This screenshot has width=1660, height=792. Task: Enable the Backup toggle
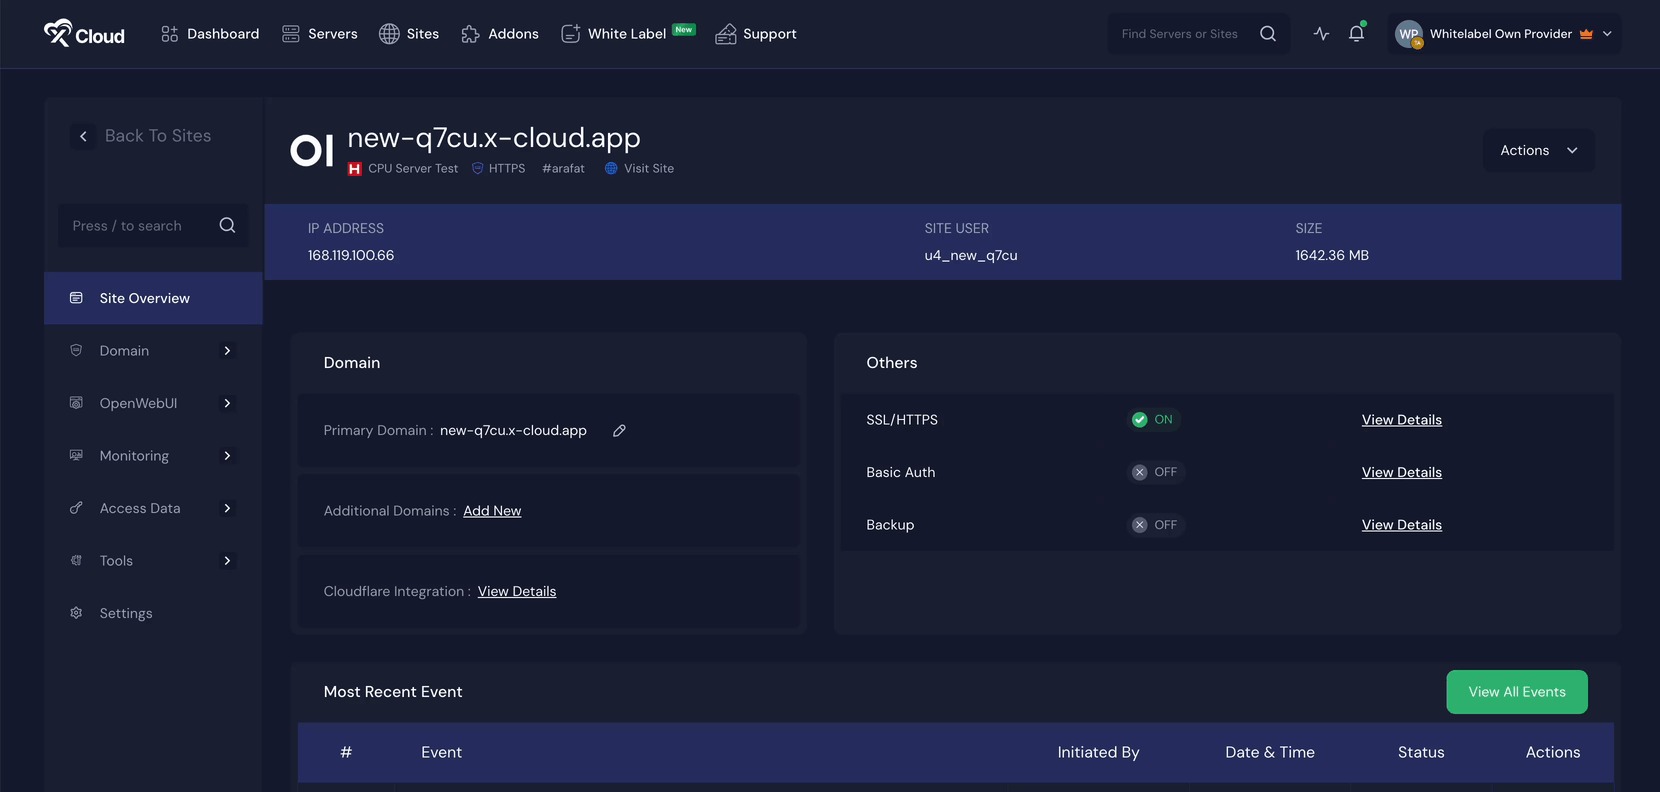[1154, 525]
